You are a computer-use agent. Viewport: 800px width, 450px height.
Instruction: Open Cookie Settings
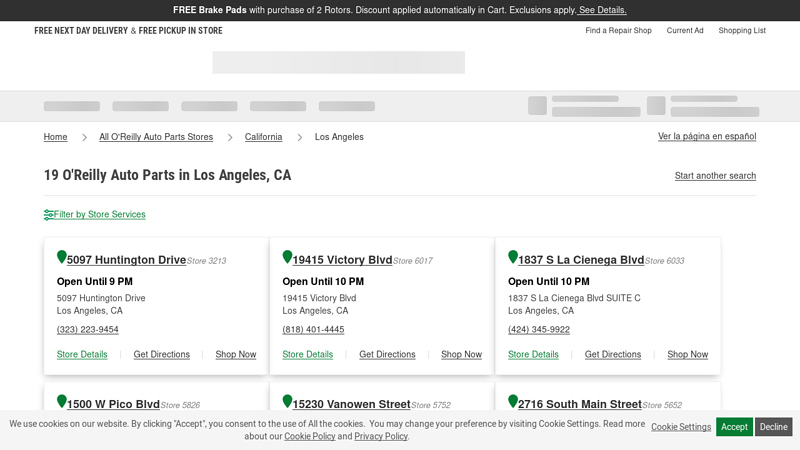tap(681, 427)
